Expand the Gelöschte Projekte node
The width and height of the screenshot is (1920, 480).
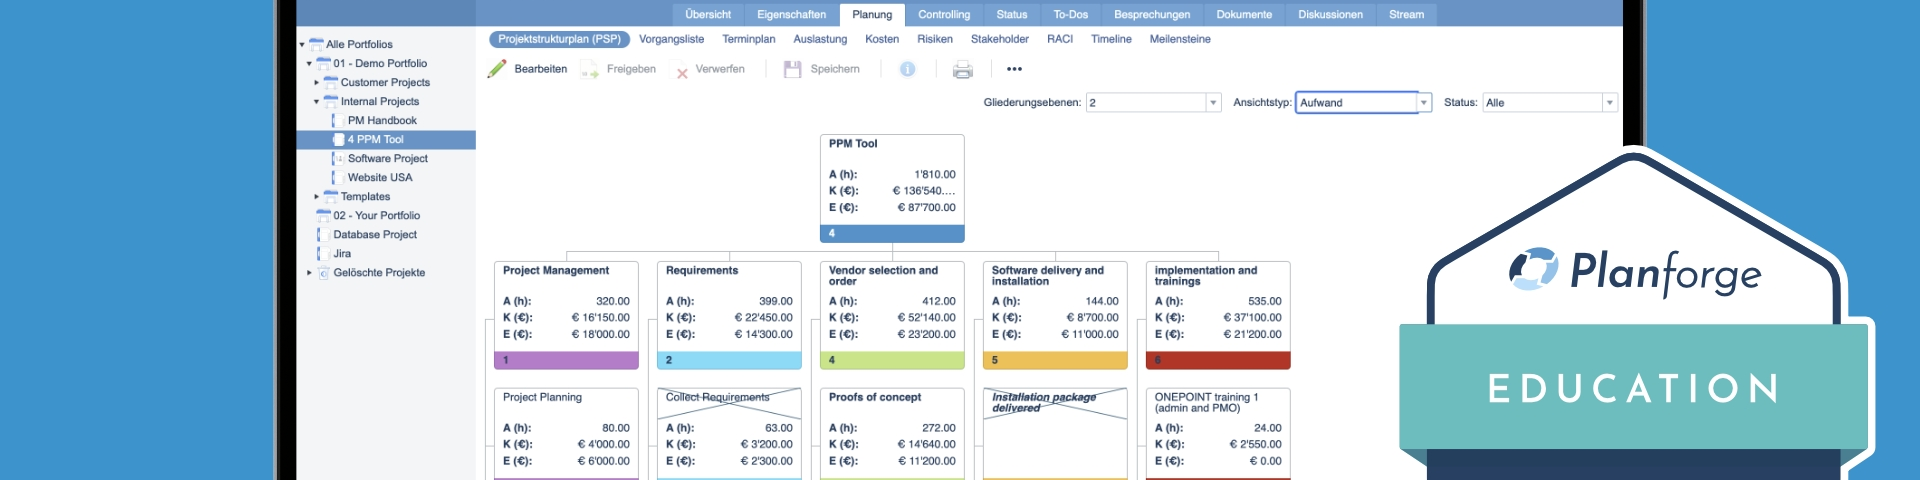point(309,272)
